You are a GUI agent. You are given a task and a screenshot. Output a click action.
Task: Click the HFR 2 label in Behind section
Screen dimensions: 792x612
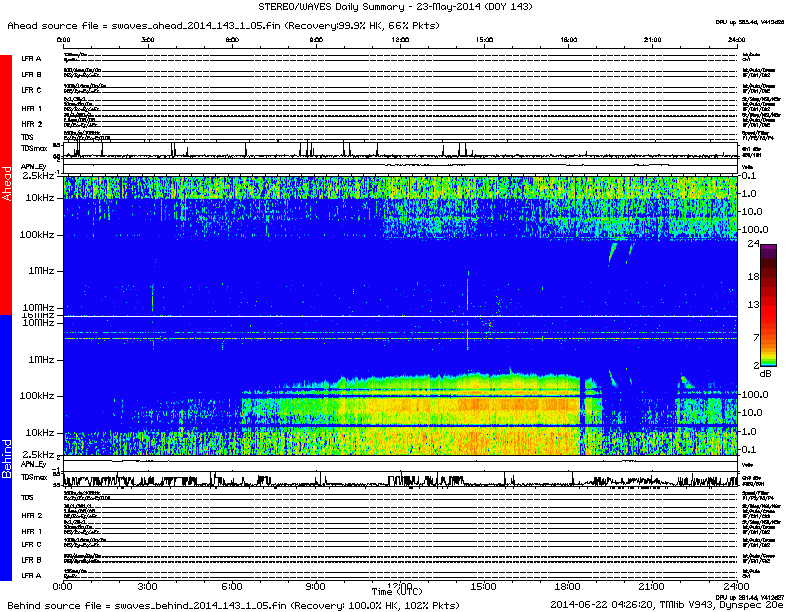pyautogui.click(x=31, y=516)
